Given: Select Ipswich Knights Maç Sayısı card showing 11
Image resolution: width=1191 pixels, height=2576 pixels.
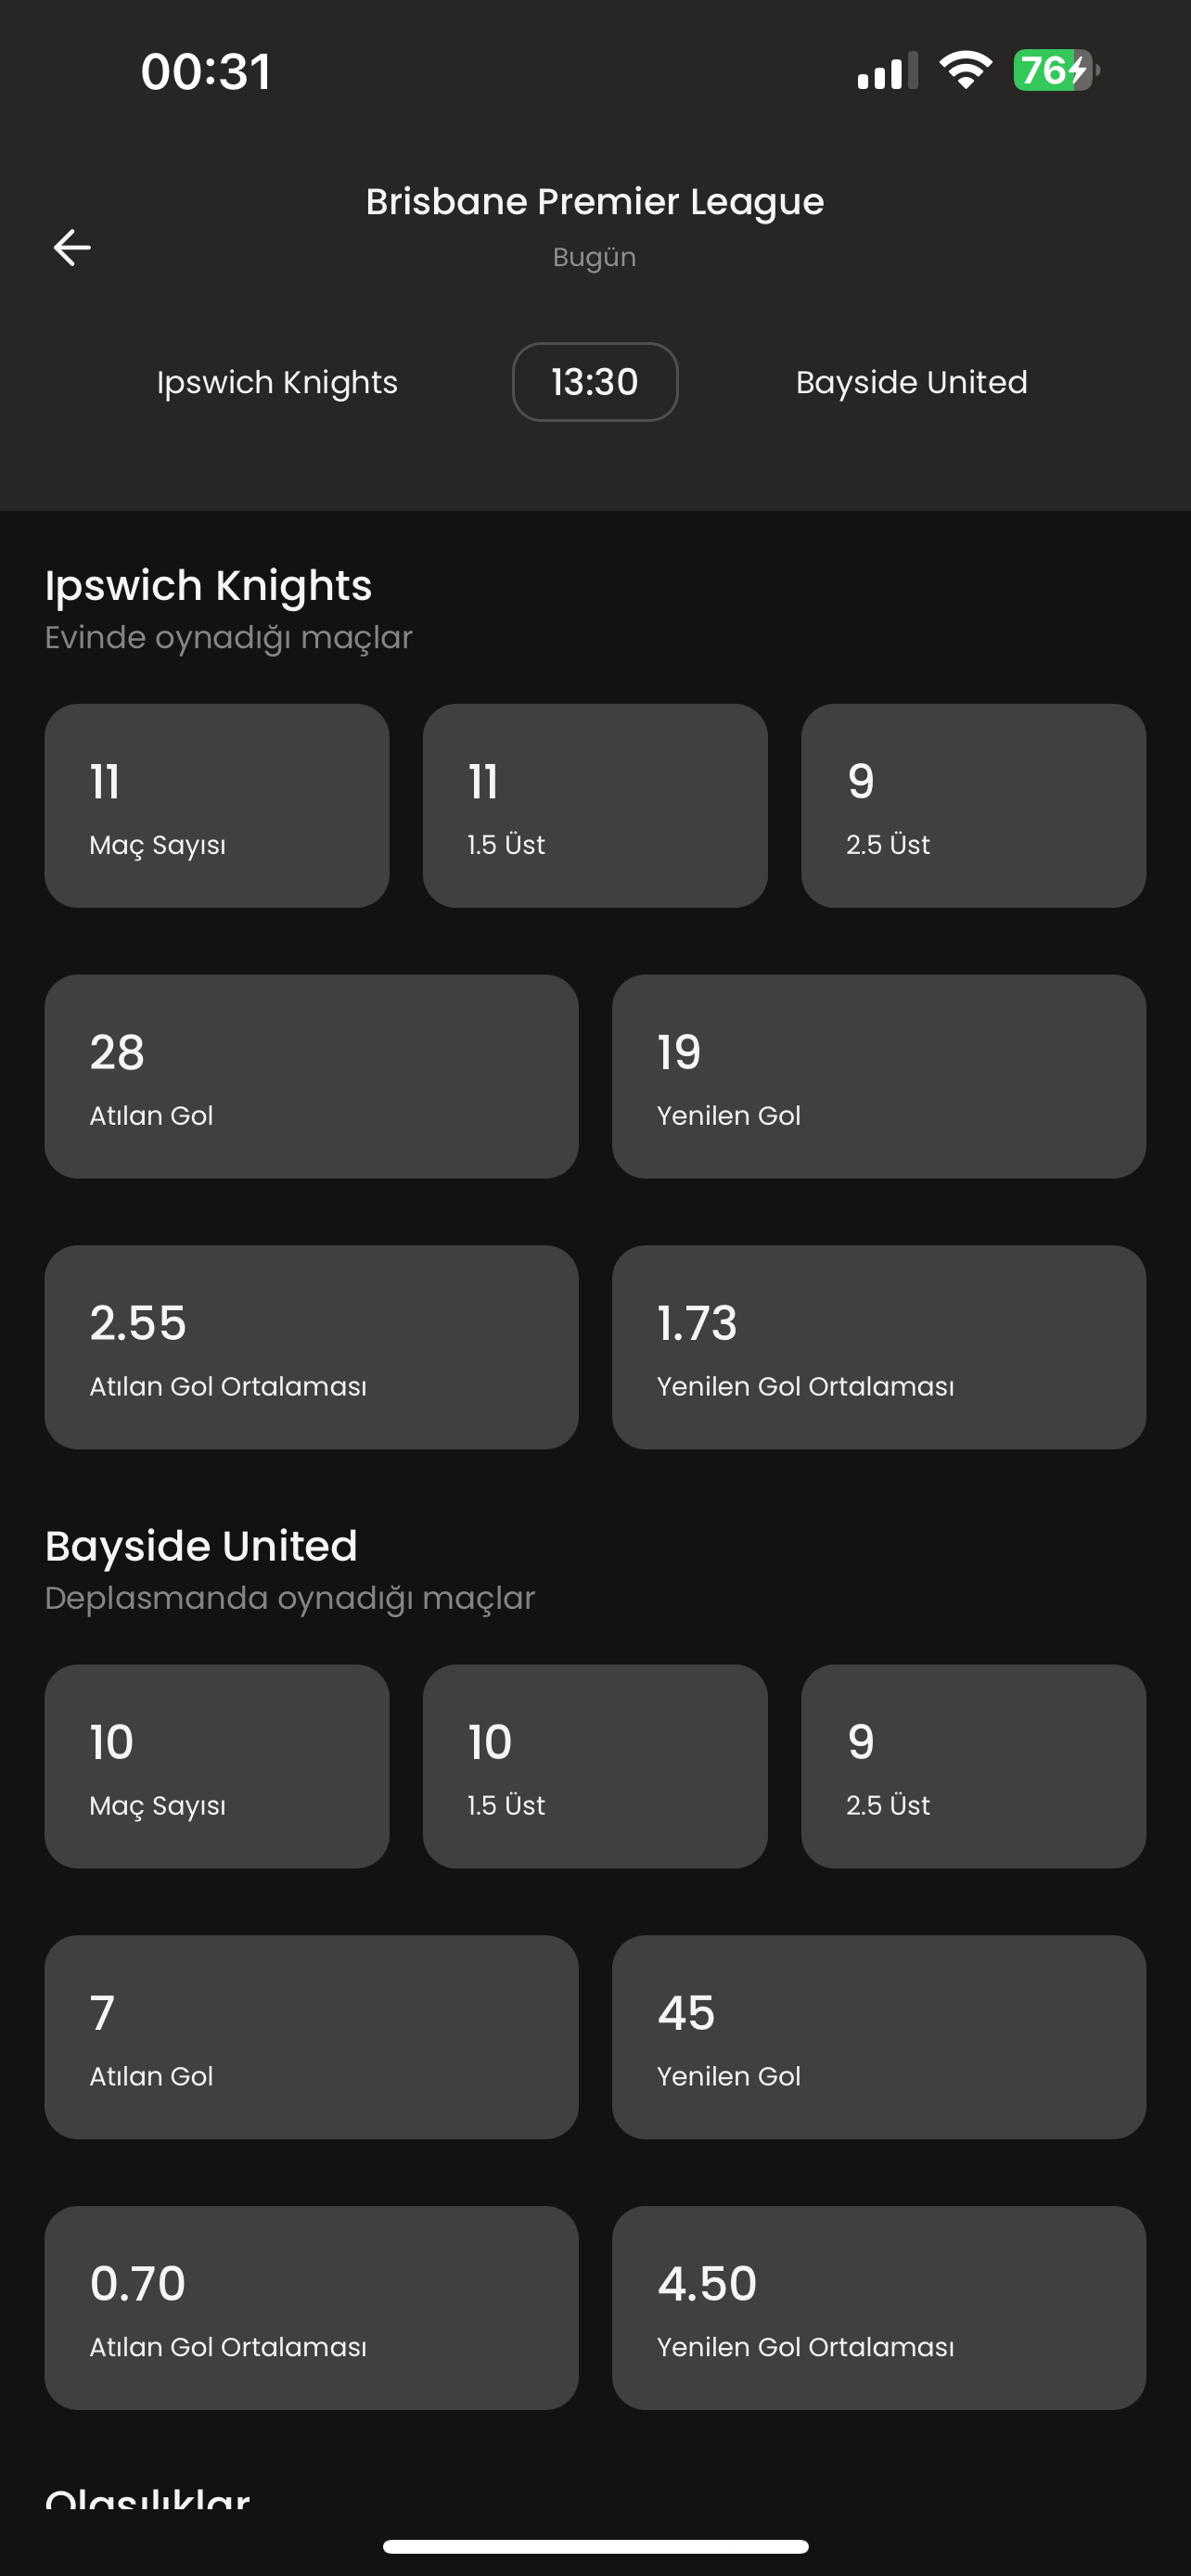Looking at the screenshot, I should coord(216,805).
